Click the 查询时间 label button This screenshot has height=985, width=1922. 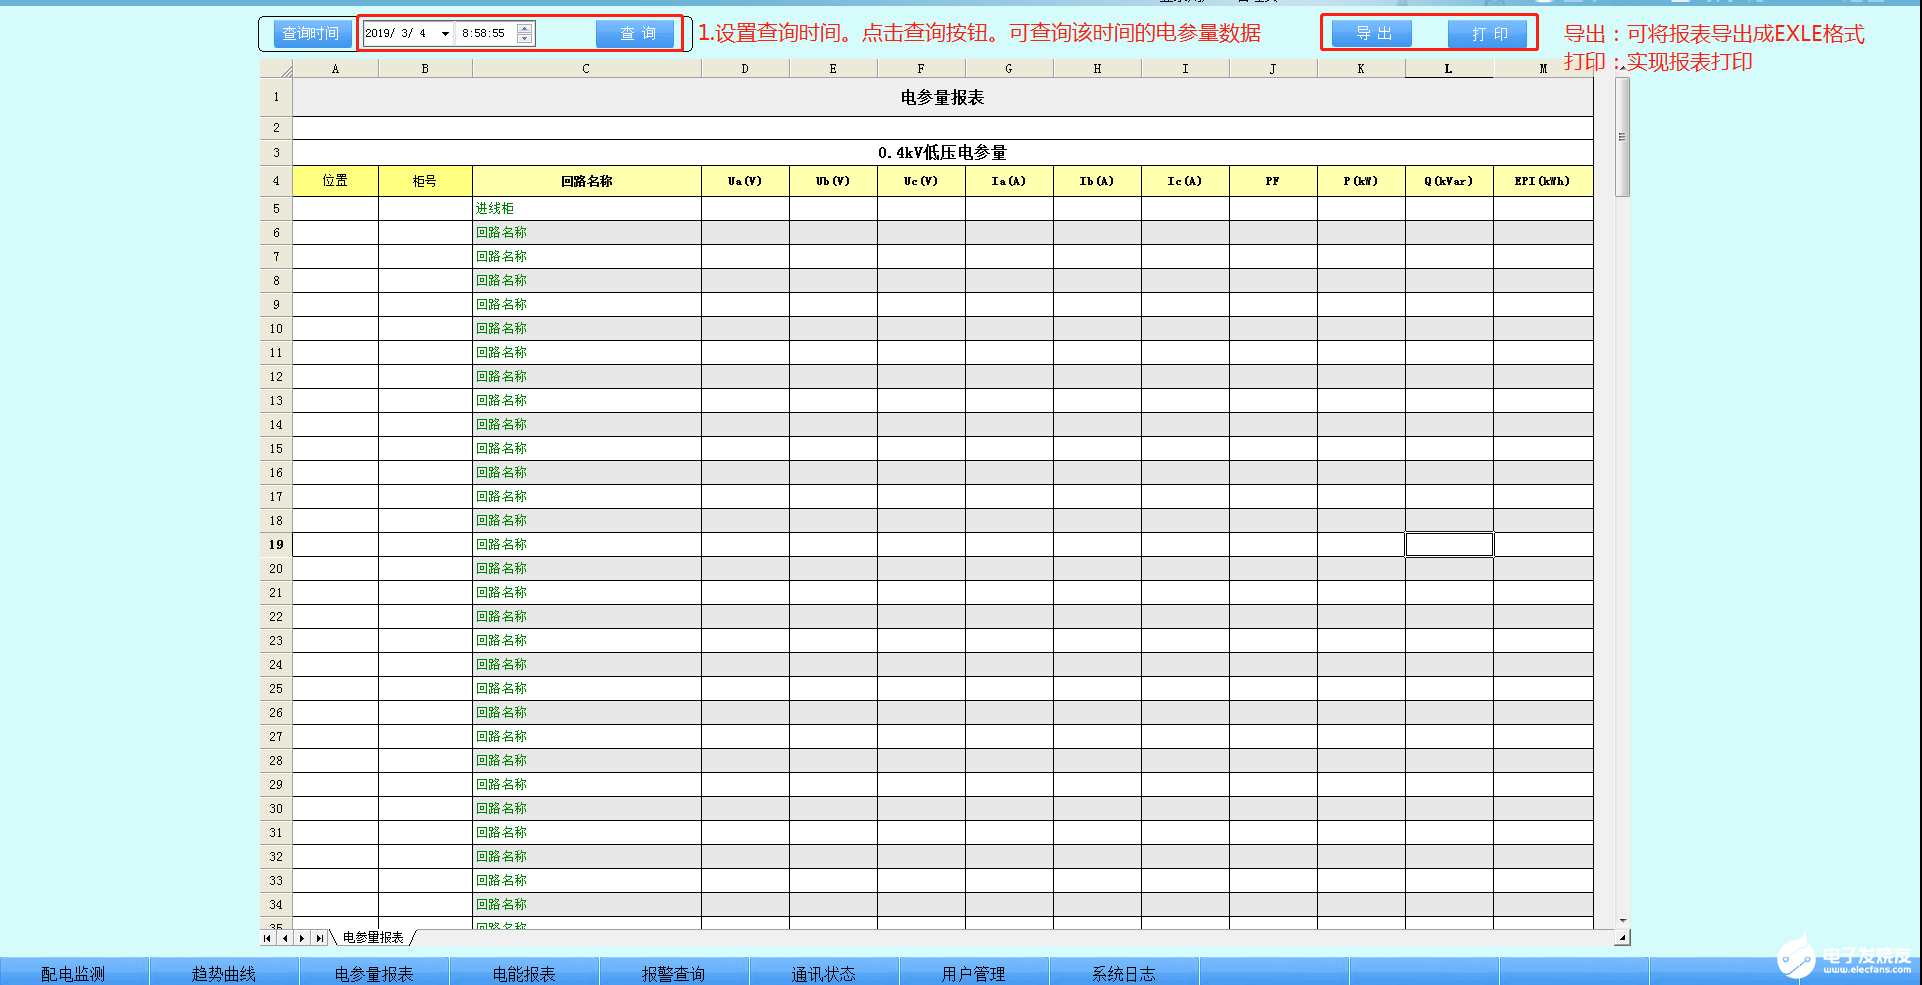click(311, 34)
